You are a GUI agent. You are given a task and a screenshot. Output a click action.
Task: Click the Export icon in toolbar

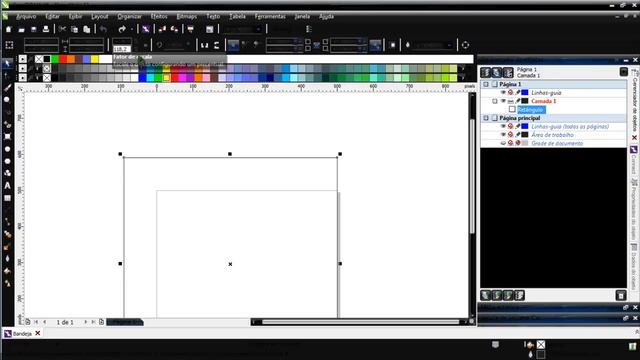[x=175, y=29]
